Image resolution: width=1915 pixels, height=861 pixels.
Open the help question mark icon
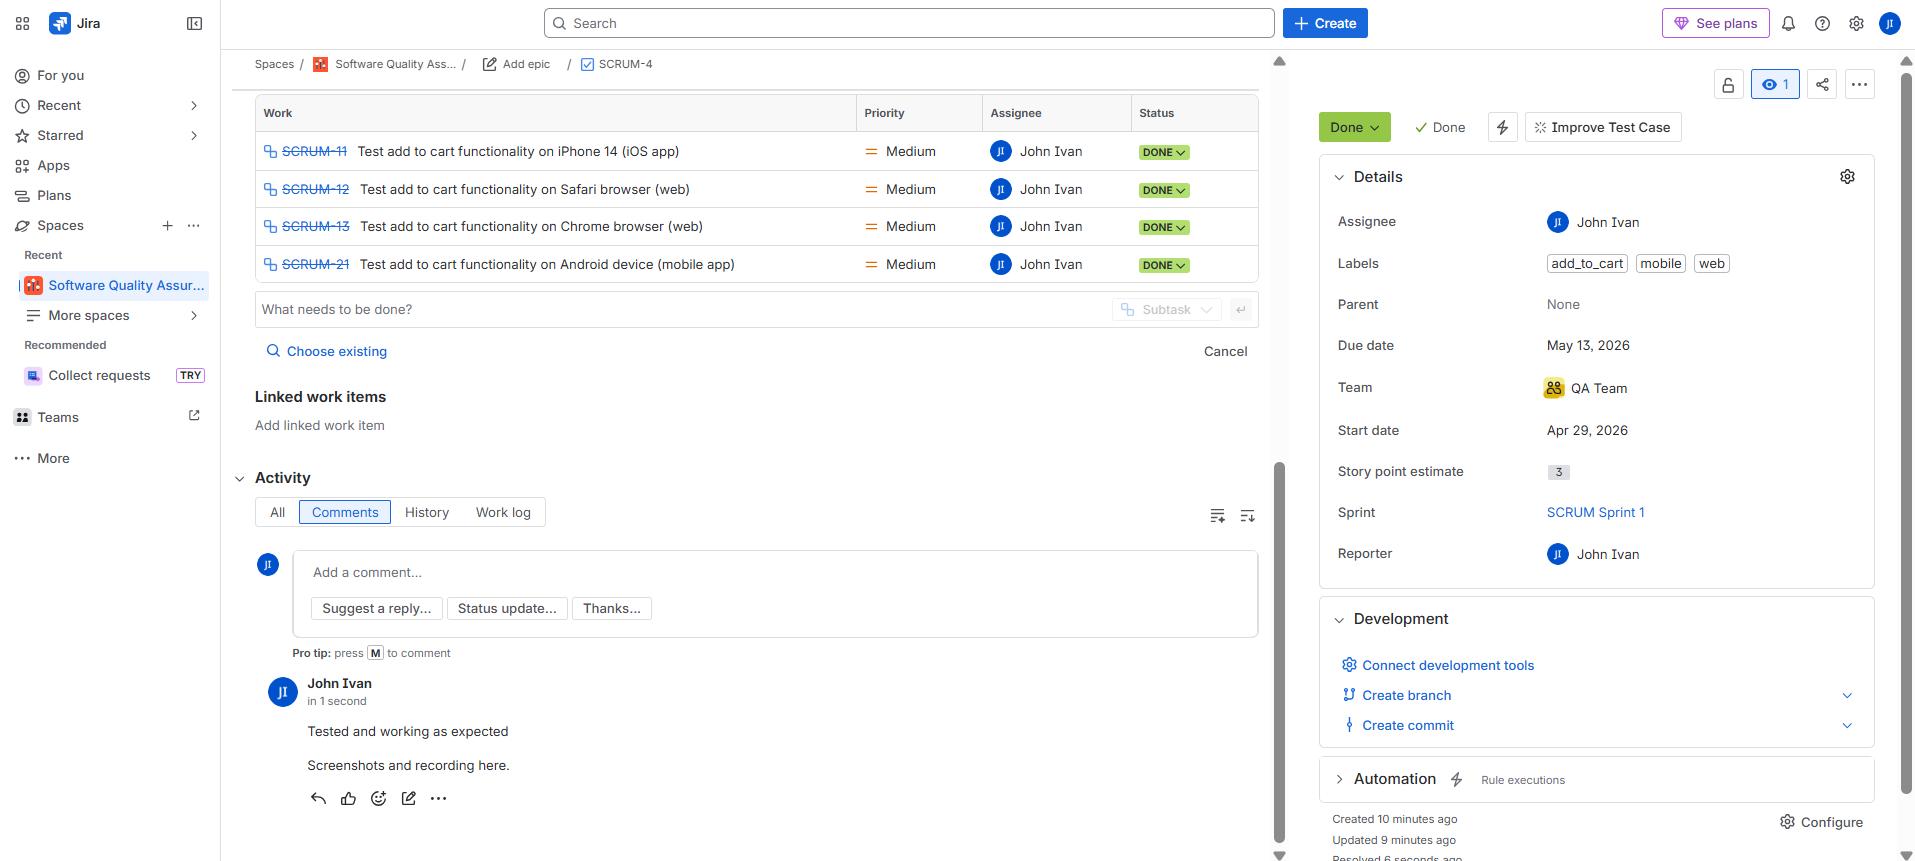pyautogui.click(x=1823, y=23)
